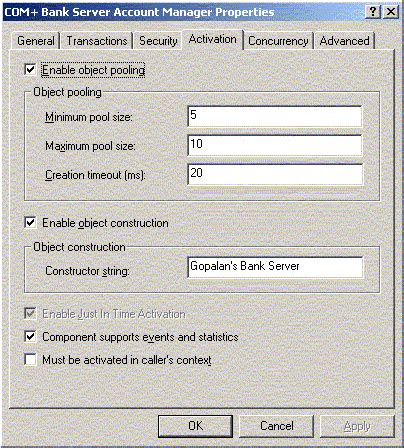The width and height of the screenshot is (404, 448).
Task: Select the Activation tab
Action: [213, 39]
